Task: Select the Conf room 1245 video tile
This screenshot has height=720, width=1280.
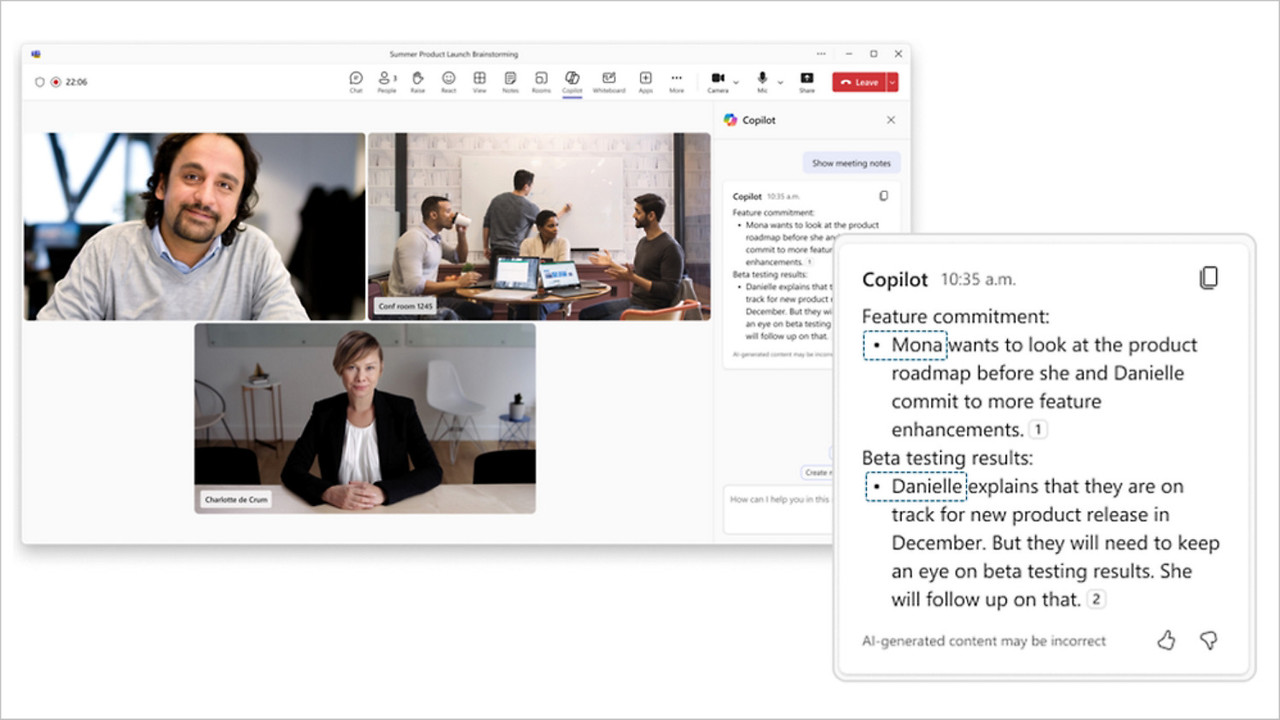Action: (x=539, y=226)
